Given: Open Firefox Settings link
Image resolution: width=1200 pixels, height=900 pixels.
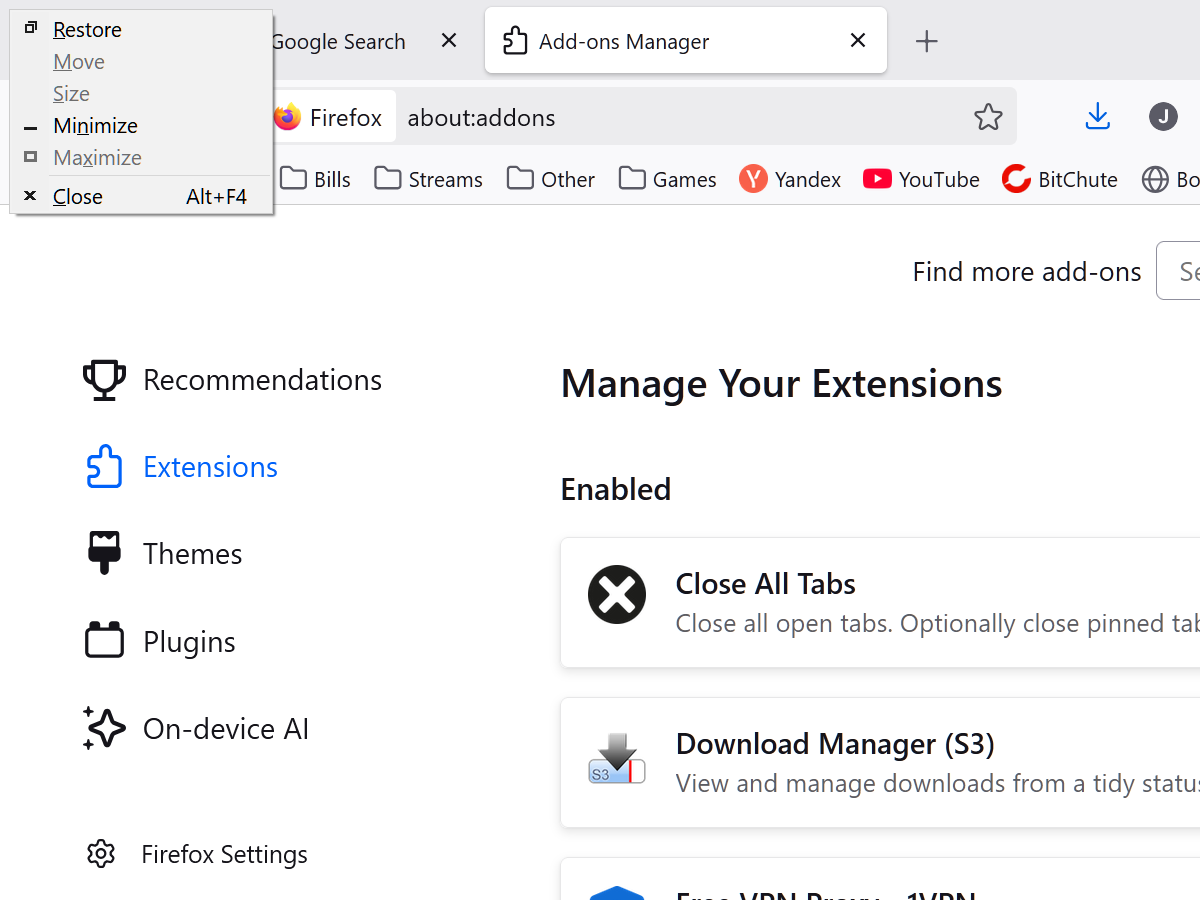Looking at the screenshot, I should (x=224, y=854).
